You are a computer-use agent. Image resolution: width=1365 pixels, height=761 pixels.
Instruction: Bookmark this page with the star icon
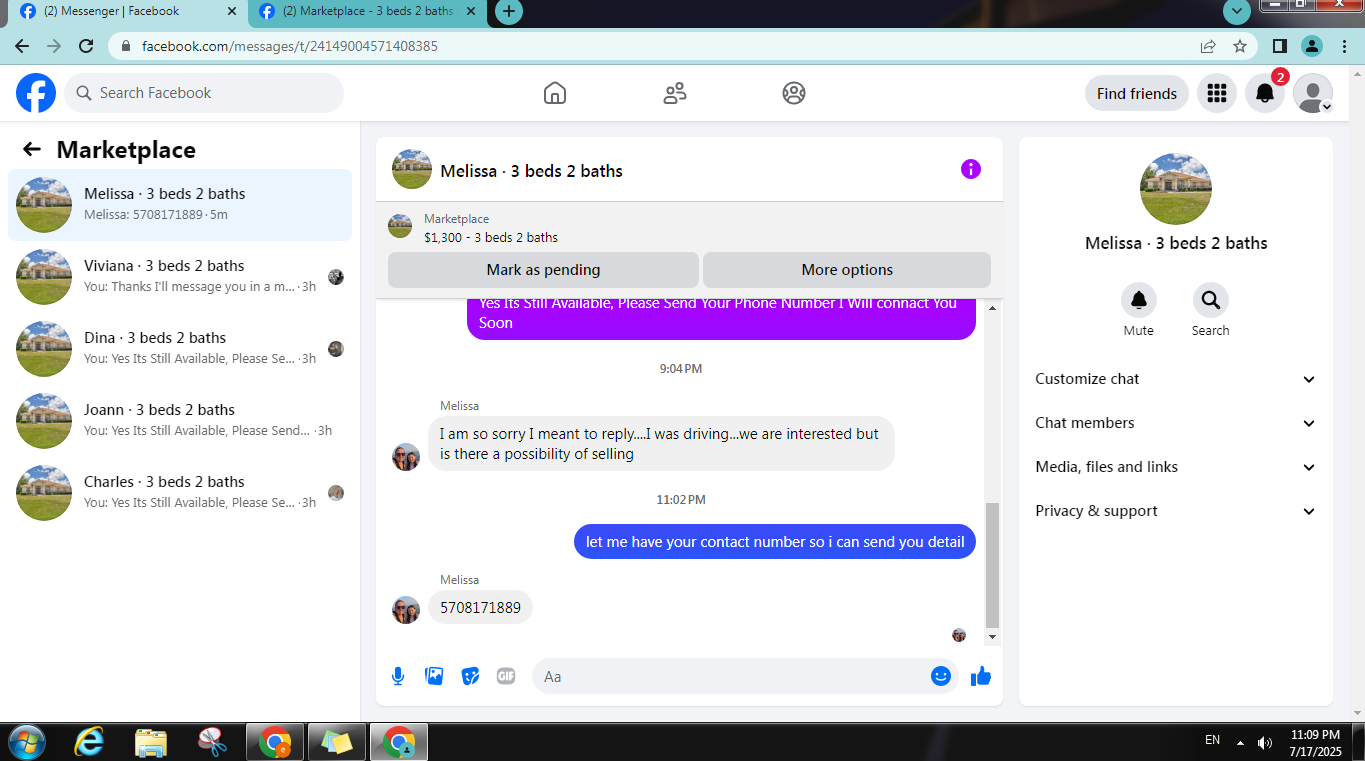point(1240,46)
